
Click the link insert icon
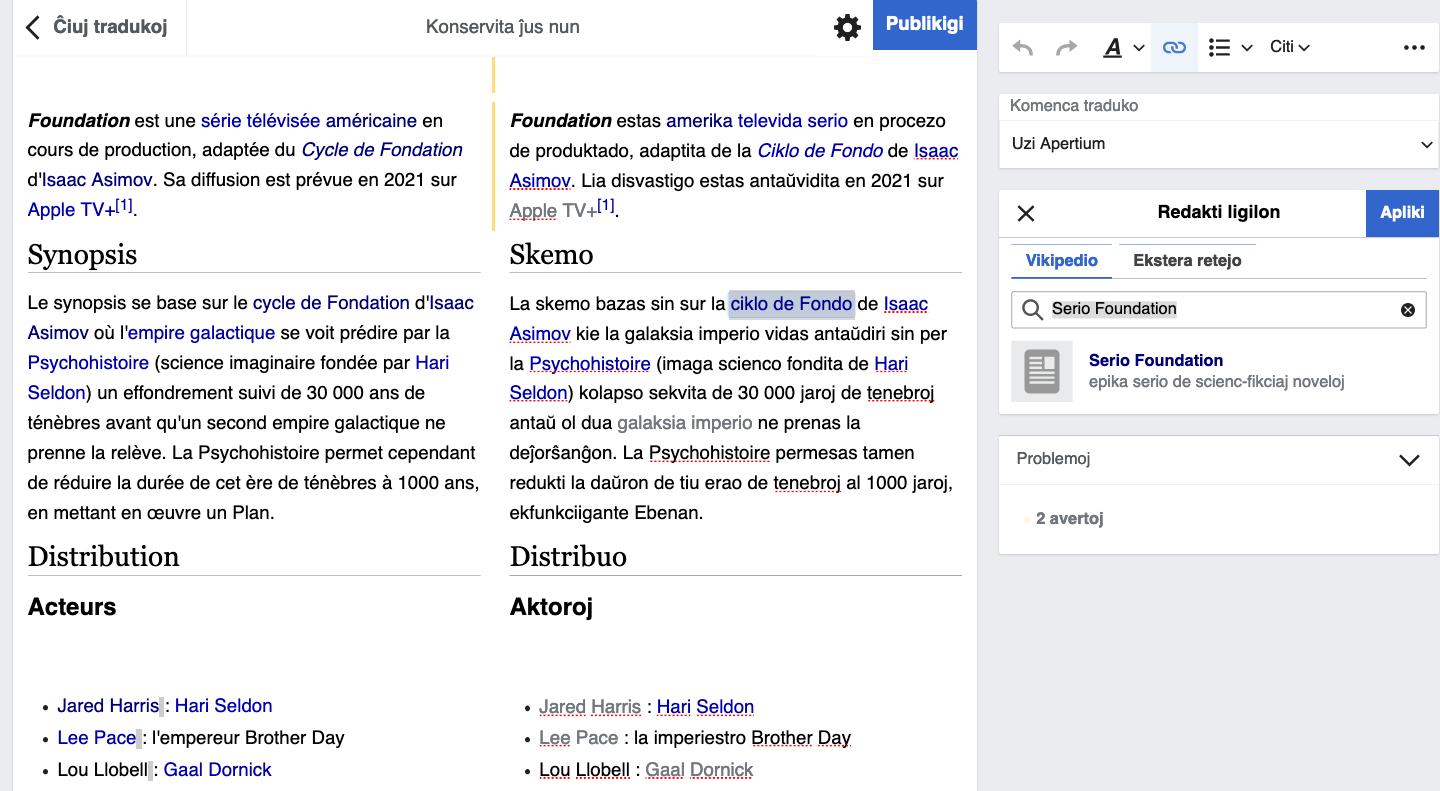1174,48
